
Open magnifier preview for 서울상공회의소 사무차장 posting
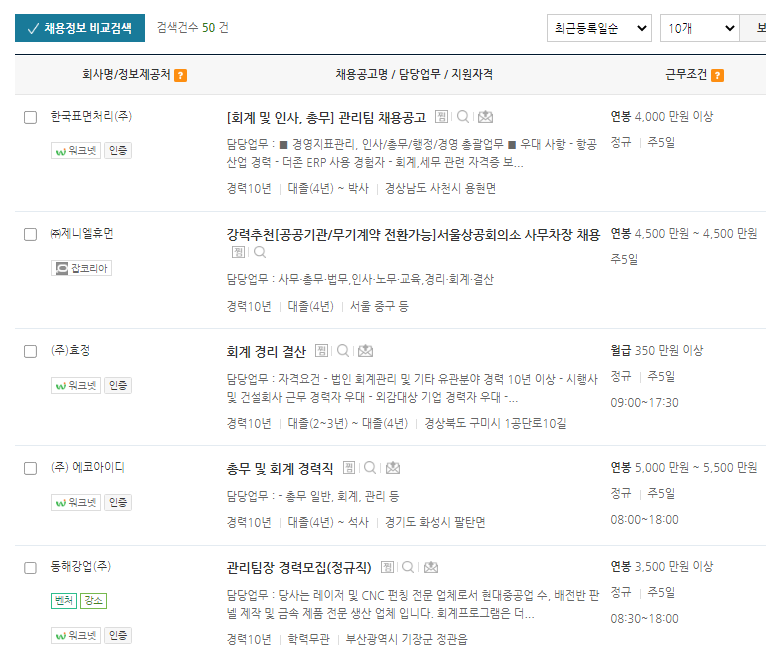[x=260, y=252]
